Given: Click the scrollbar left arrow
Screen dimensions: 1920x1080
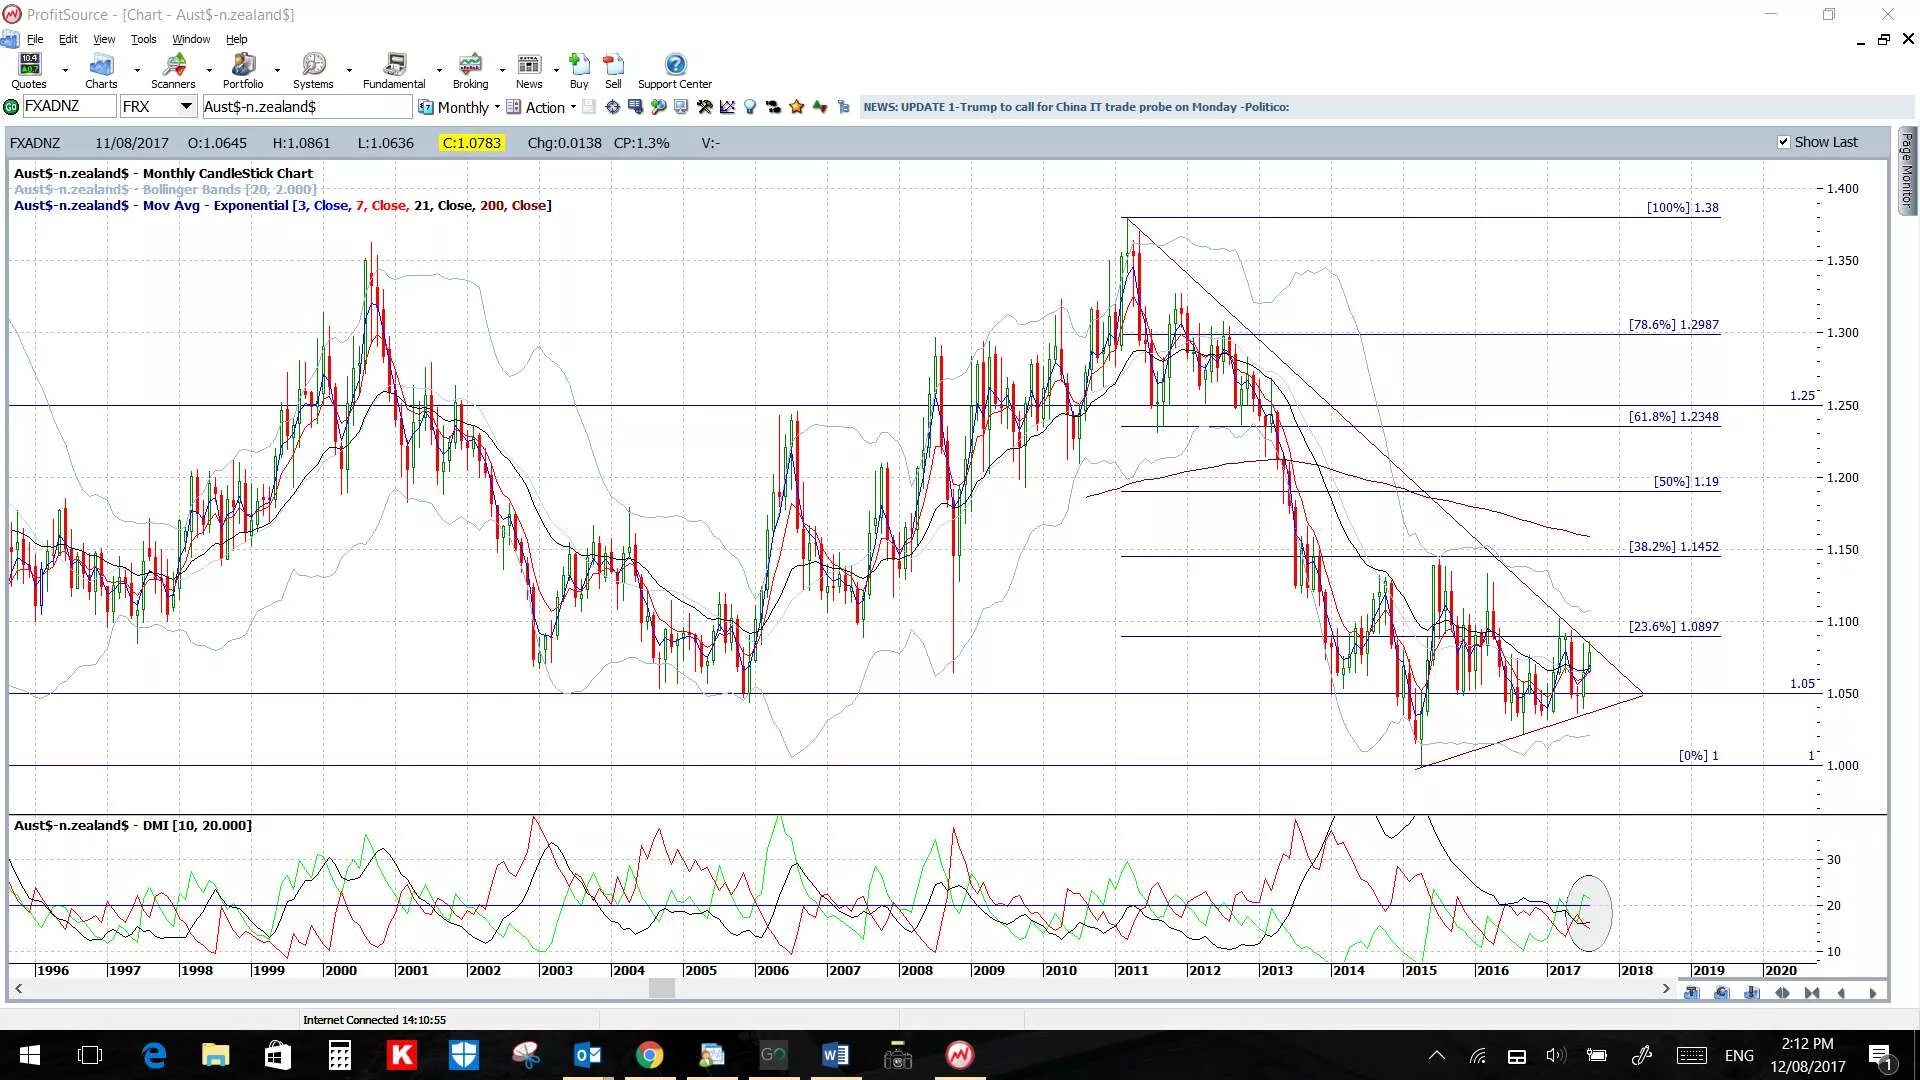Looking at the screenshot, I should point(18,988).
